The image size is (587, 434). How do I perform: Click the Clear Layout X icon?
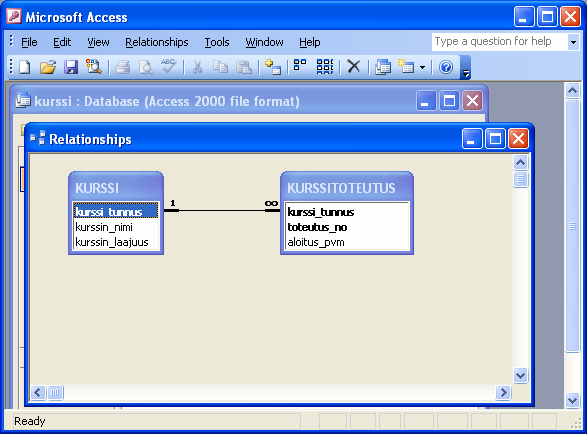353,67
